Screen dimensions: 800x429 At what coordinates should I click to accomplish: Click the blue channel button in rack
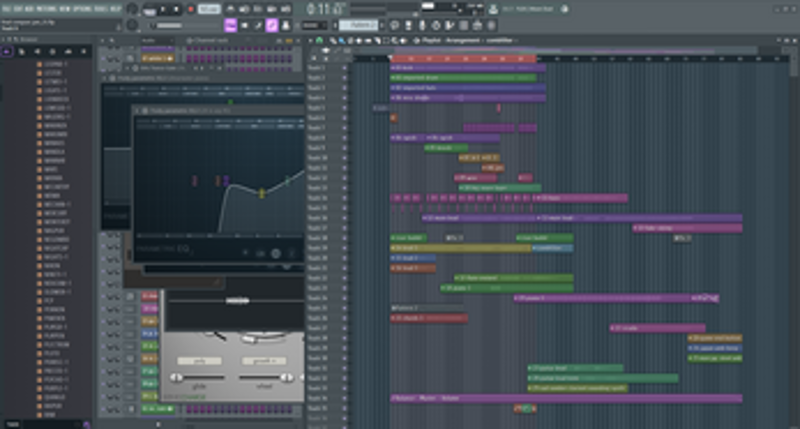click(x=149, y=334)
